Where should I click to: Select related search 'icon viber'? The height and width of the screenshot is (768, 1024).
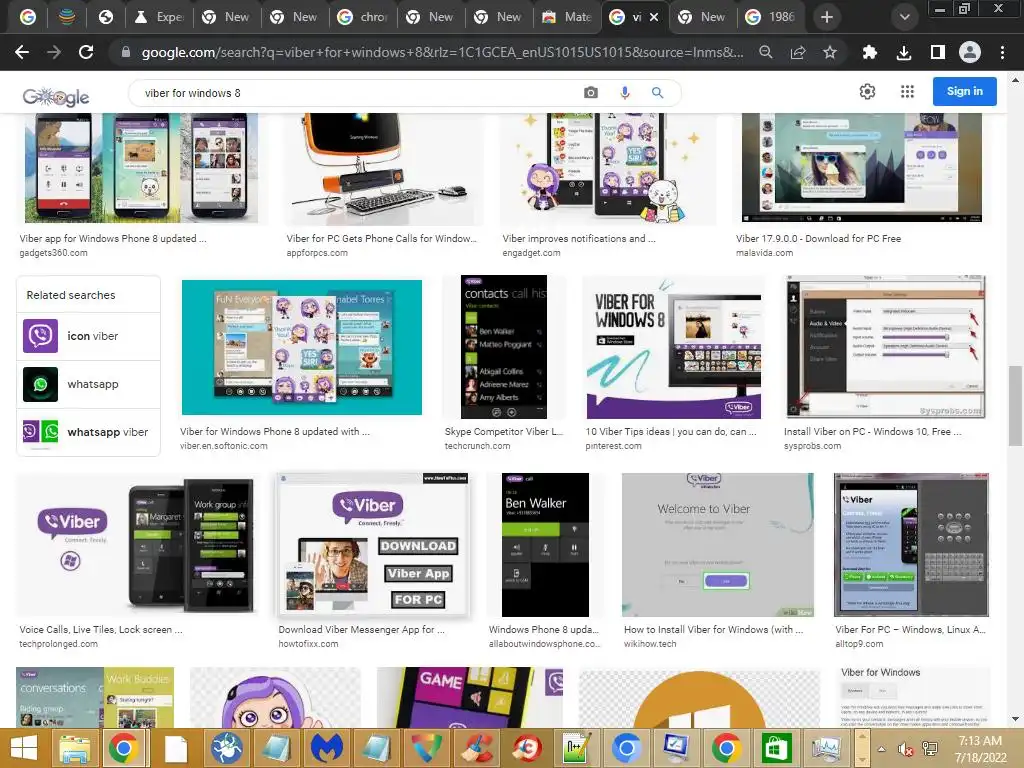pyautogui.click(x=88, y=336)
